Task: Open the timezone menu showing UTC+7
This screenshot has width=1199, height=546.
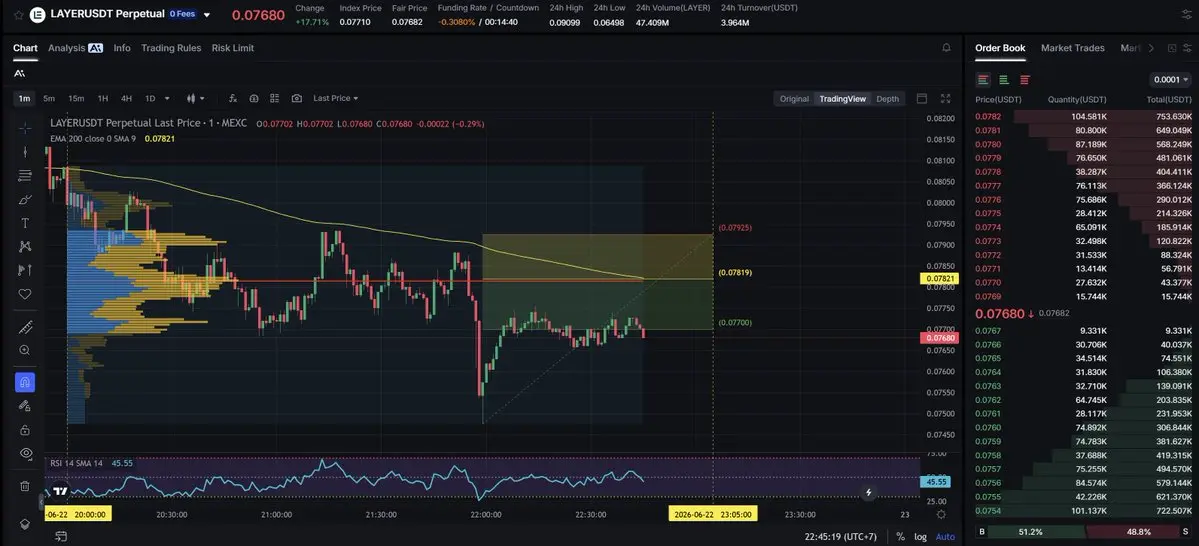Action: coord(840,537)
